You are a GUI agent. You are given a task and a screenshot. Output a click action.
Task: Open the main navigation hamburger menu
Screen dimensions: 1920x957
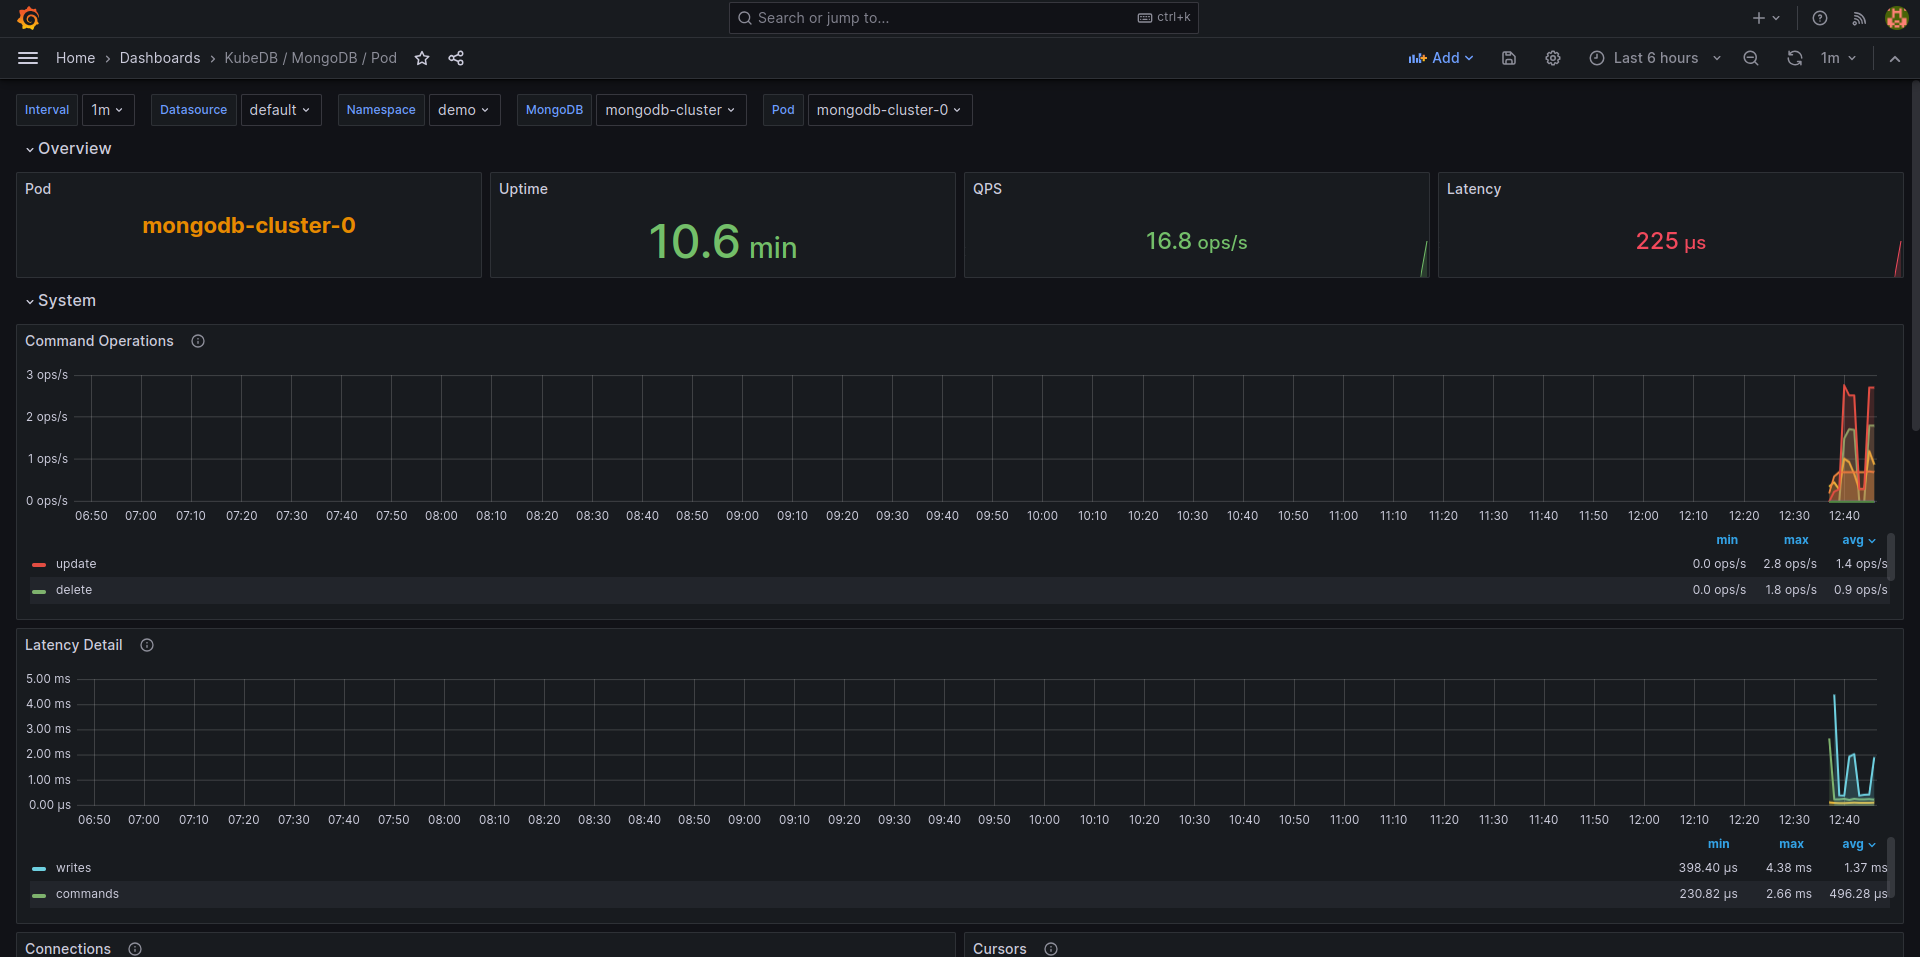point(28,57)
